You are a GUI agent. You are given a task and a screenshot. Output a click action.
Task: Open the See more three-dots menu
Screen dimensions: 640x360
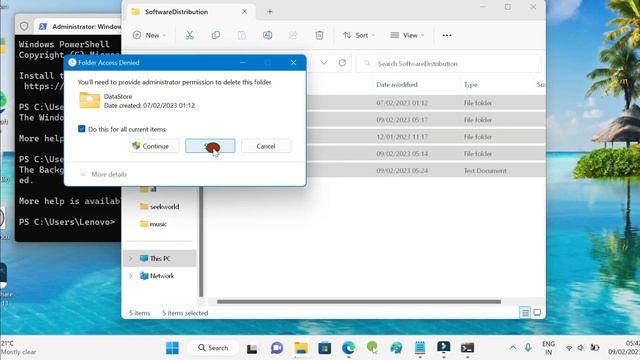pyautogui.click(x=447, y=35)
